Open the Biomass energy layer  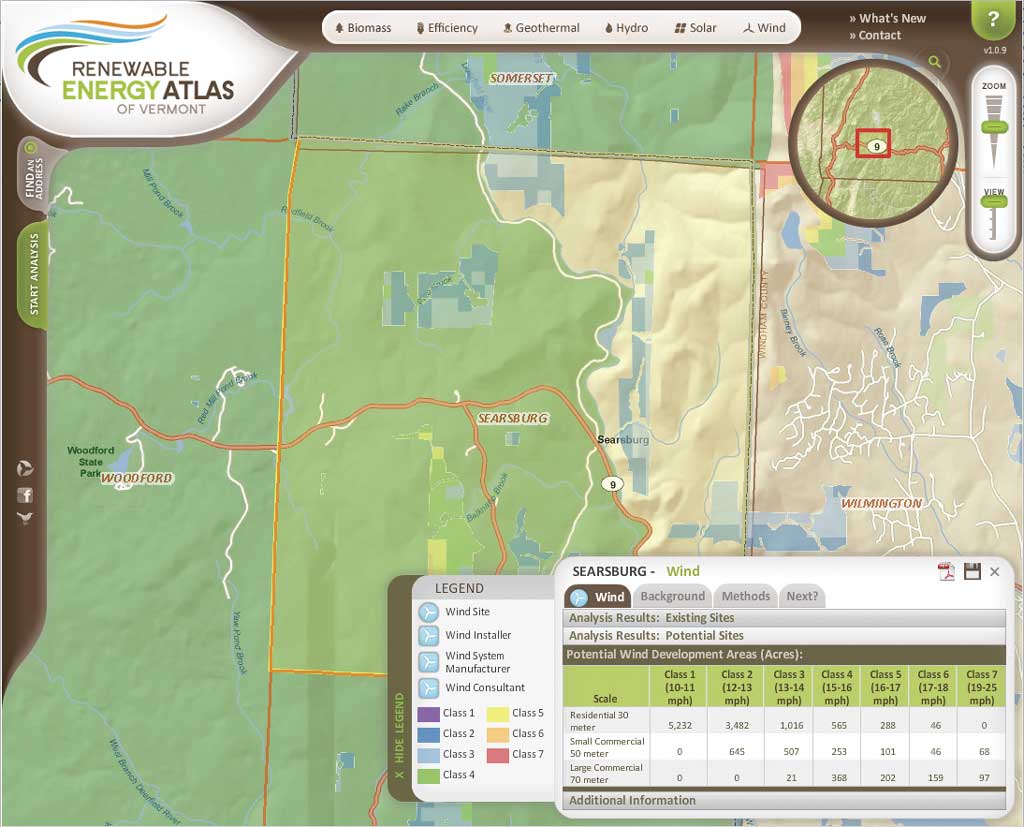pyautogui.click(x=362, y=28)
